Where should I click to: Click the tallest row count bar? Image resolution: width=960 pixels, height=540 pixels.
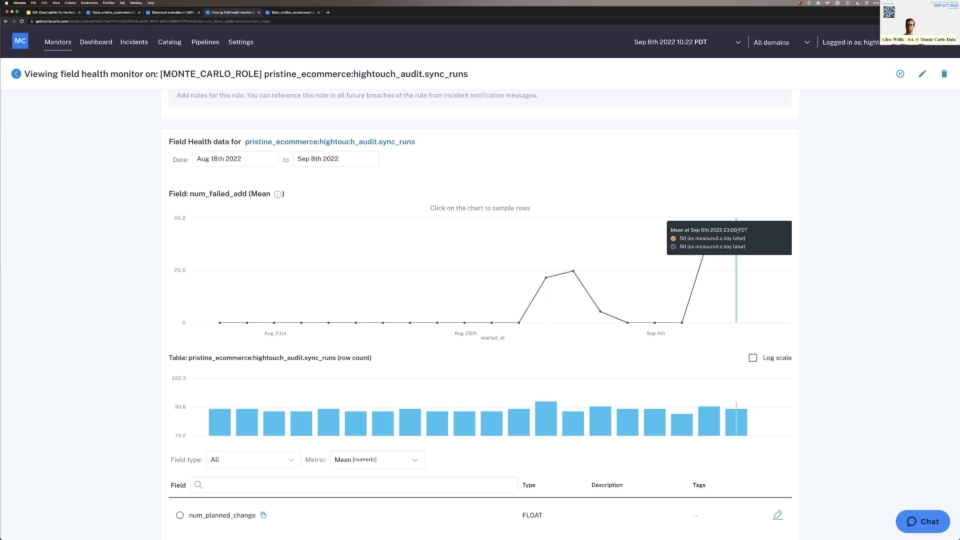click(x=546, y=419)
